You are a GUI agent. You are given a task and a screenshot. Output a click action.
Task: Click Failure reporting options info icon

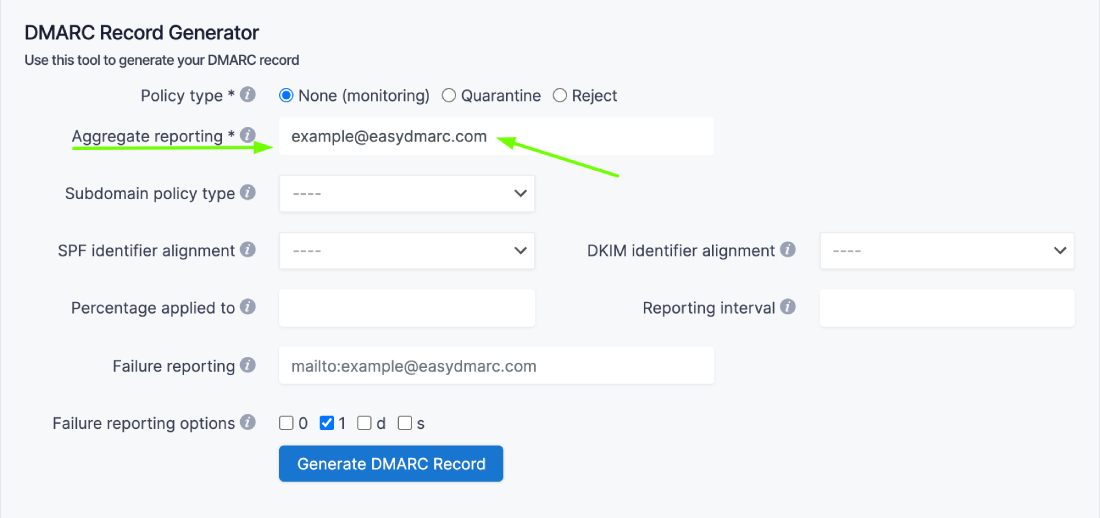tap(248, 423)
